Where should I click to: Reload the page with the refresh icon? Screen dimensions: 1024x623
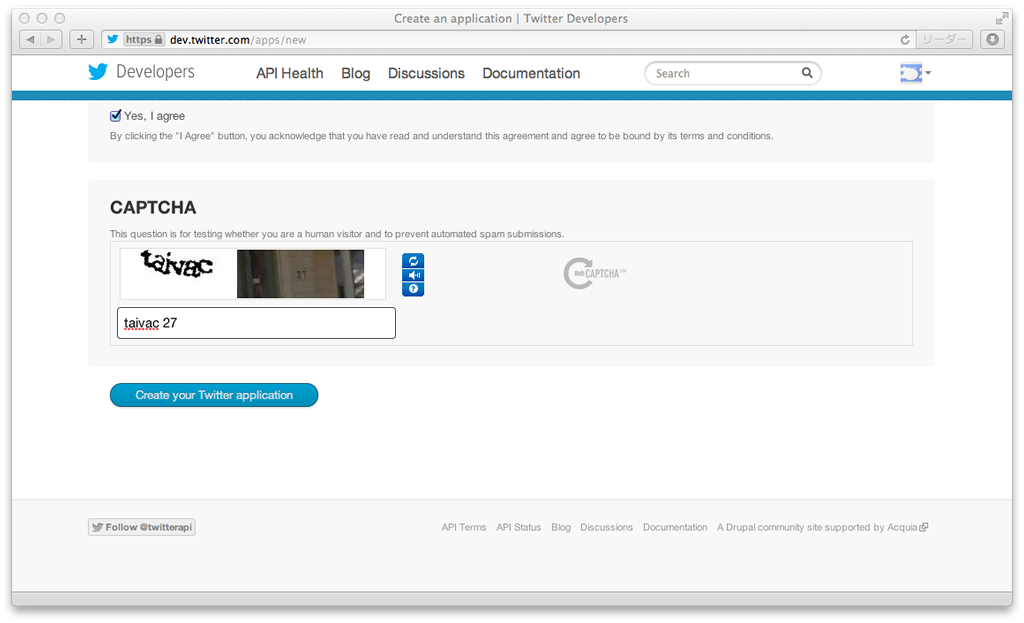coord(904,40)
